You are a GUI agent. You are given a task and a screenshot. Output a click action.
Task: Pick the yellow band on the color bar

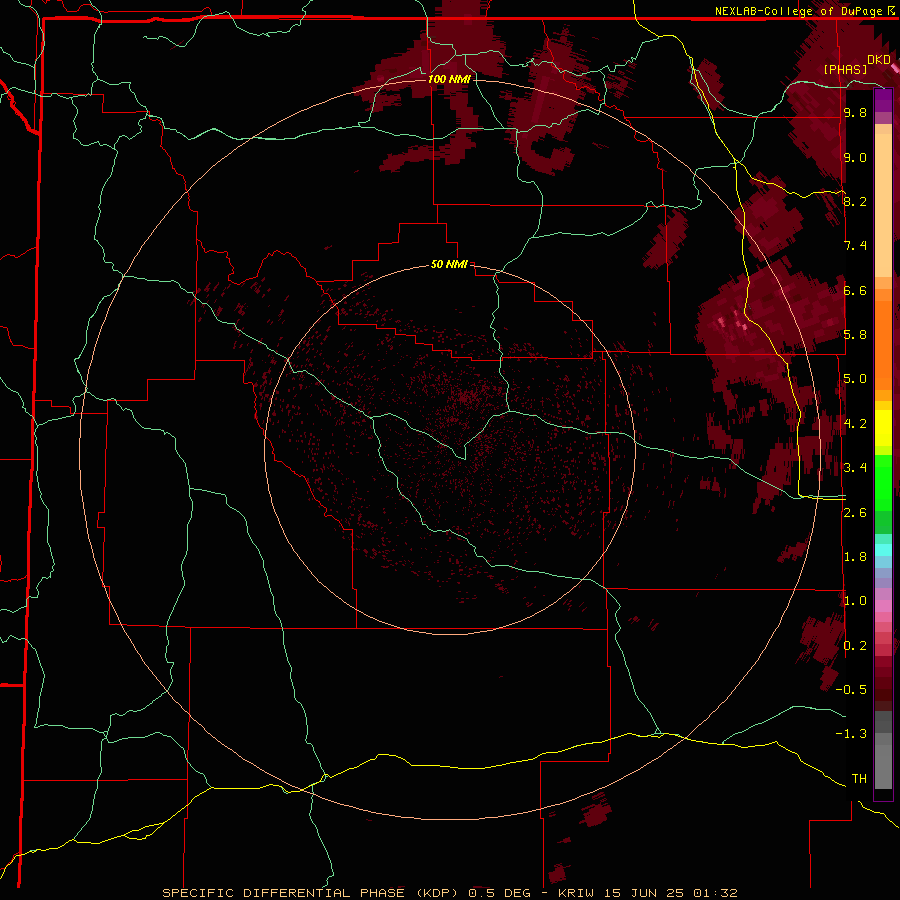click(x=883, y=428)
